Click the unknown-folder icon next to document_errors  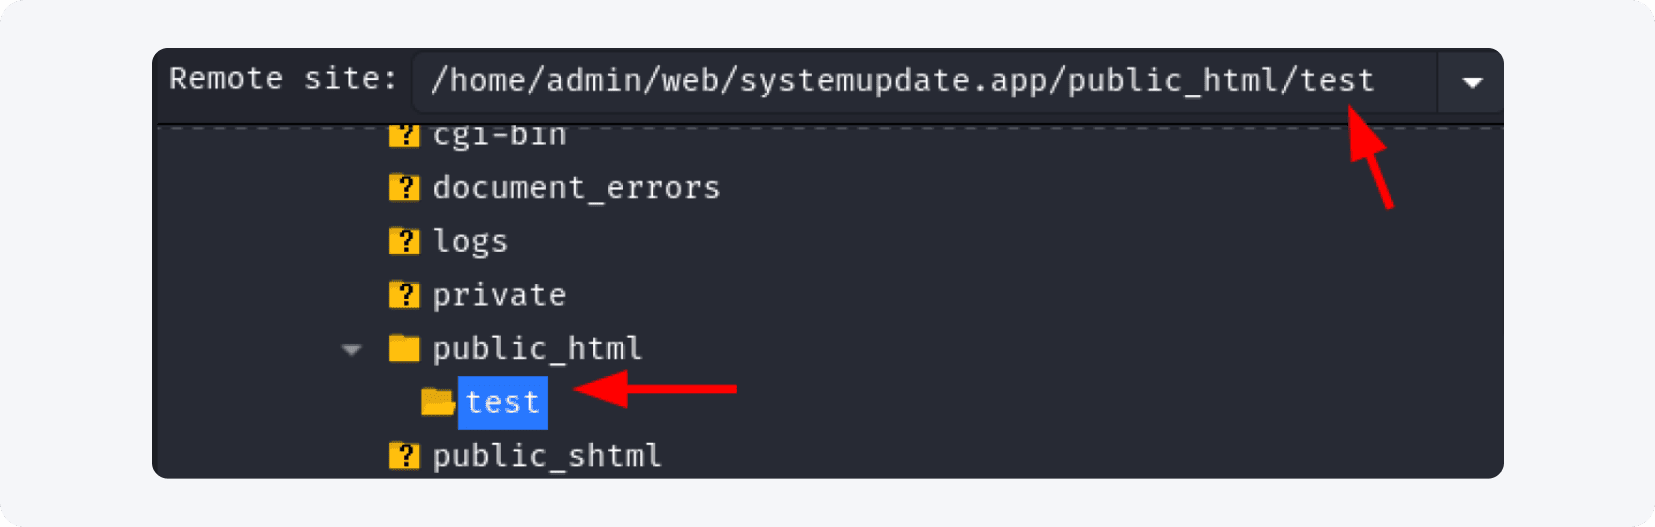point(404,187)
